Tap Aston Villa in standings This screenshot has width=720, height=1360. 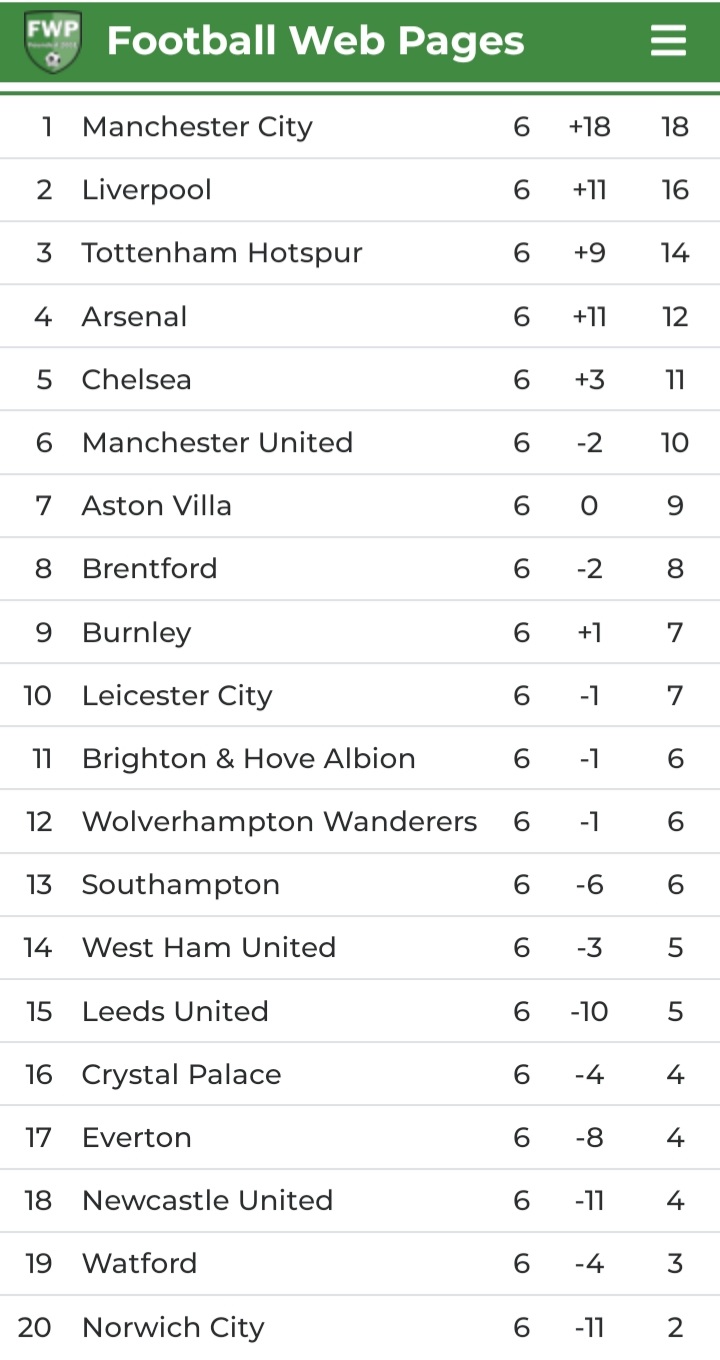click(157, 506)
